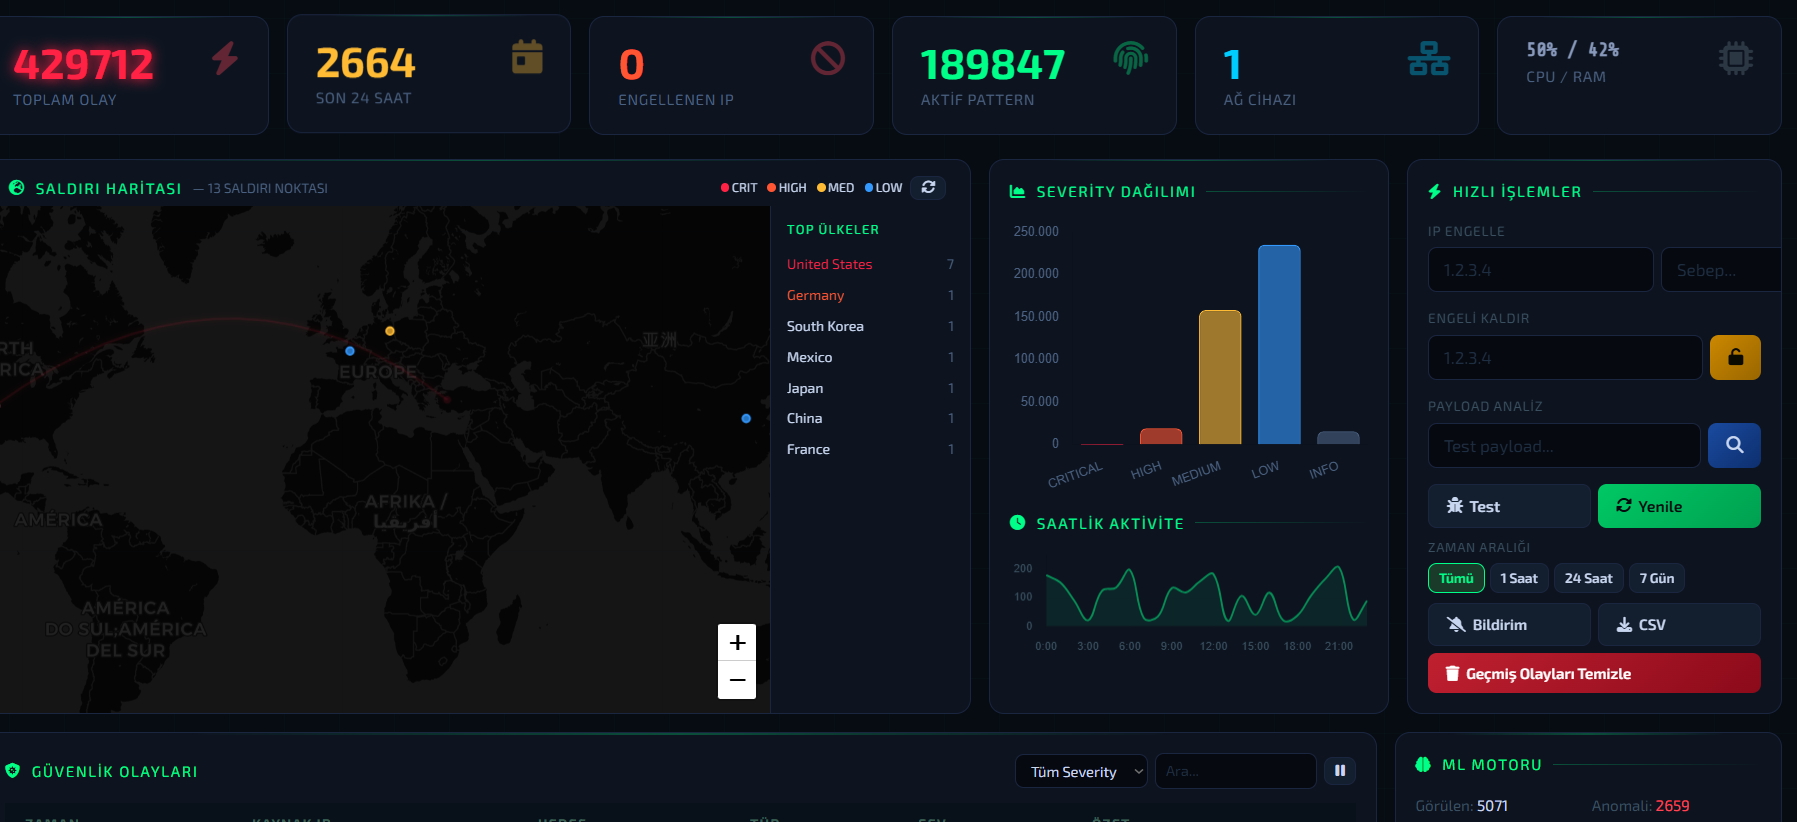Open the Tüm Severity dropdown

(1081, 771)
